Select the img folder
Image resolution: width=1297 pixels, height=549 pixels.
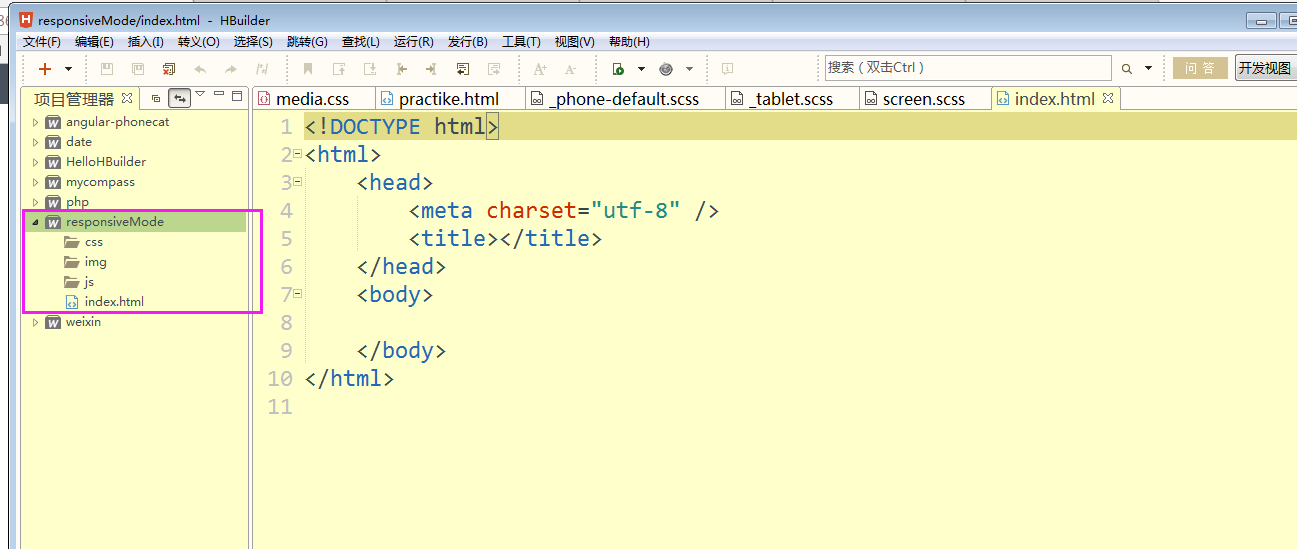[85, 262]
